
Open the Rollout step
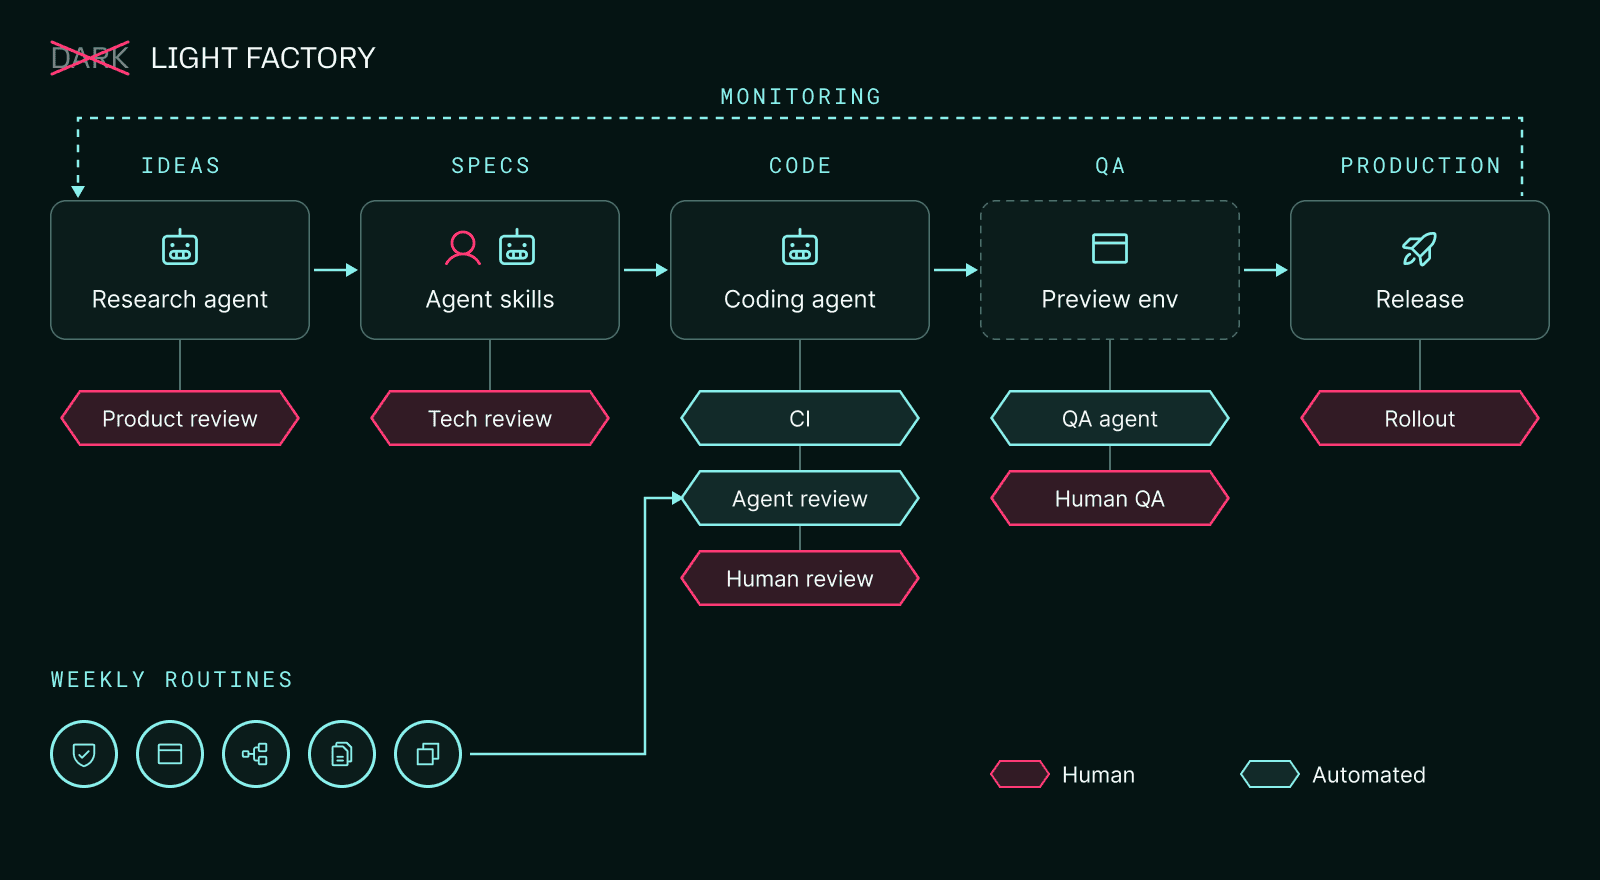(x=1420, y=418)
